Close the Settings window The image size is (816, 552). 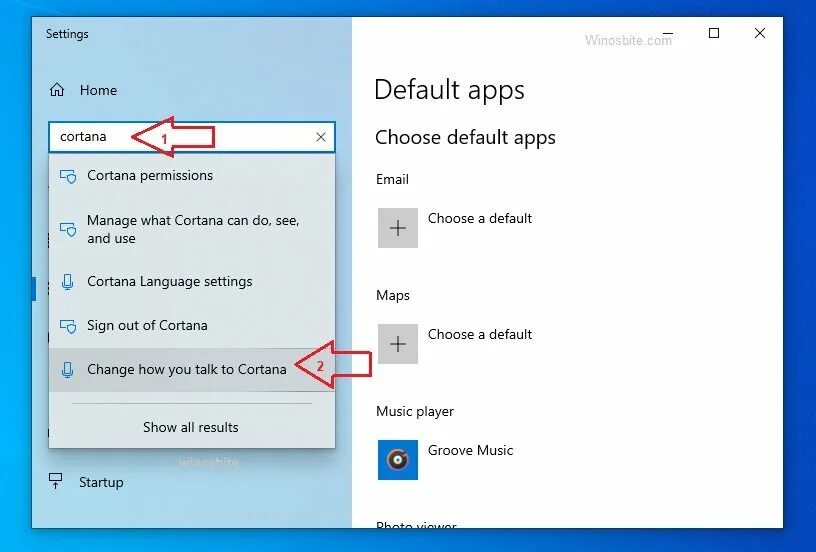(x=760, y=33)
